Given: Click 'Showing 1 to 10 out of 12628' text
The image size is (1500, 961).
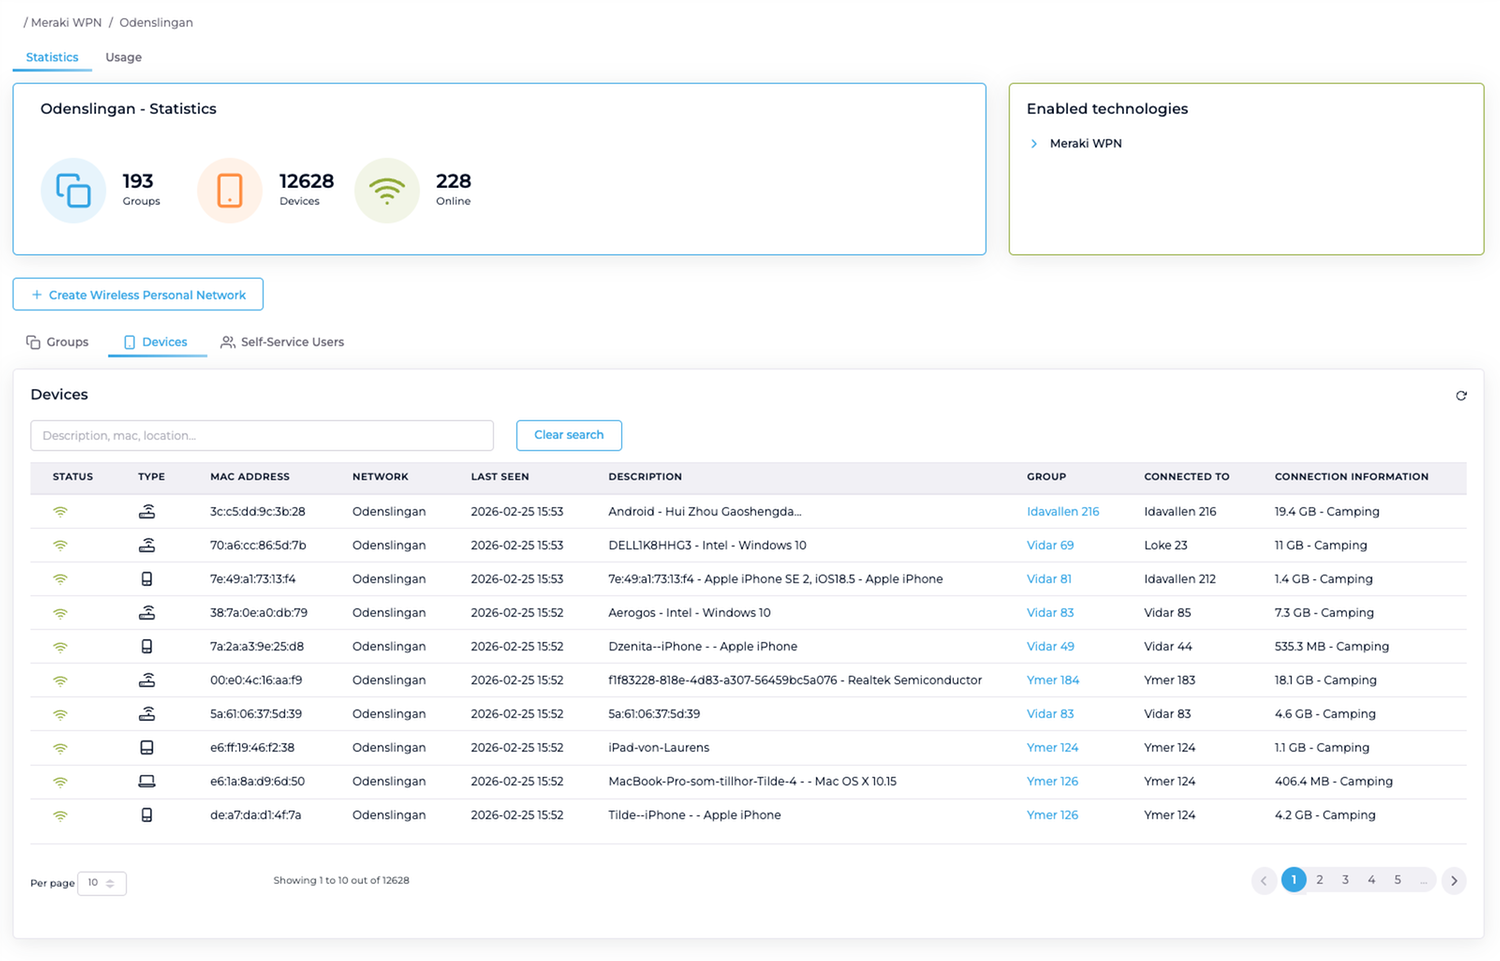Looking at the screenshot, I should click(341, 881).
